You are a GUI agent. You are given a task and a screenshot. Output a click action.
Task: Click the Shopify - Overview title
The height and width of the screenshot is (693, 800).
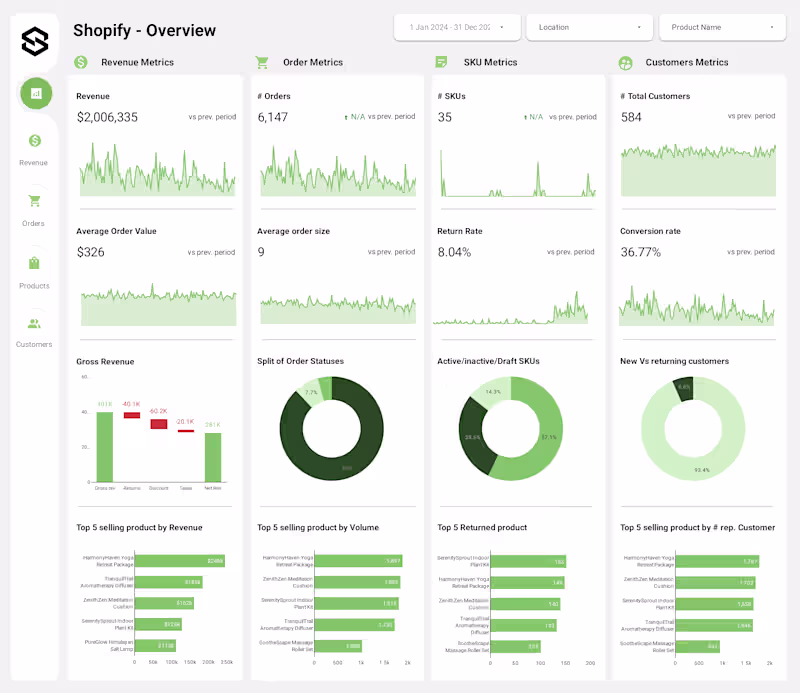tap(144, 31)
